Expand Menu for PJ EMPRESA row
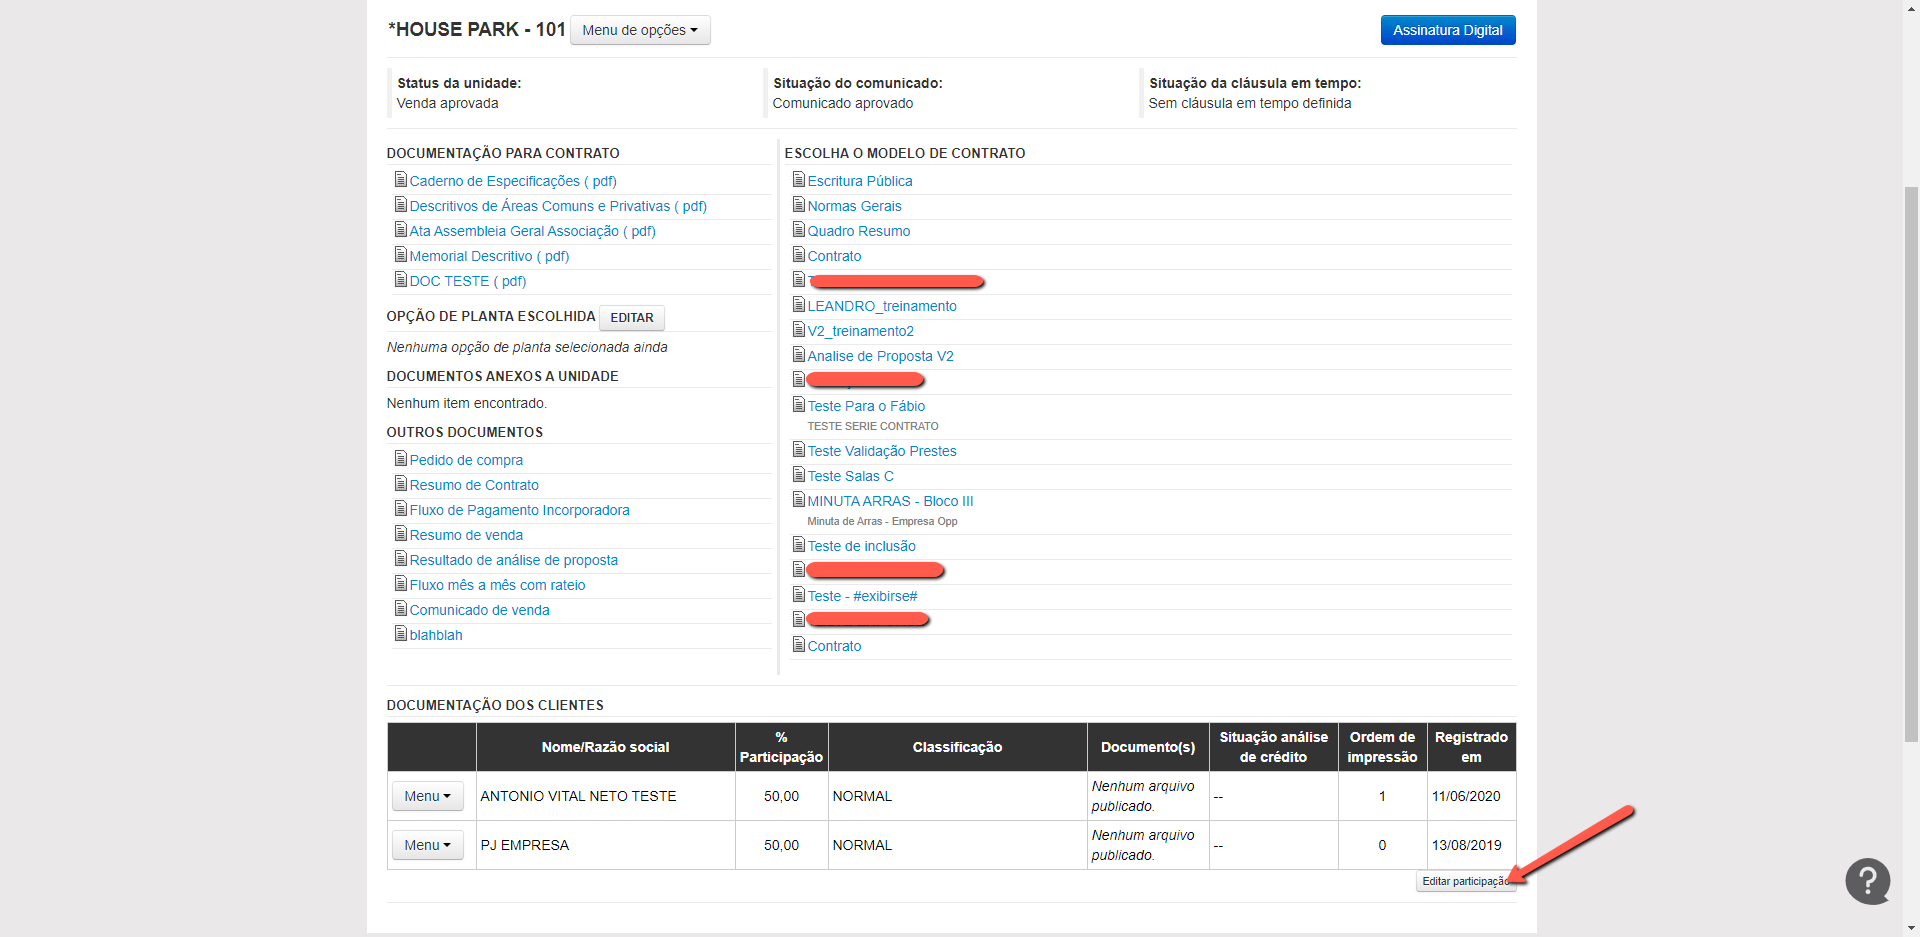This screenshot has width=1920, height=937. click(x=427, y=845)
